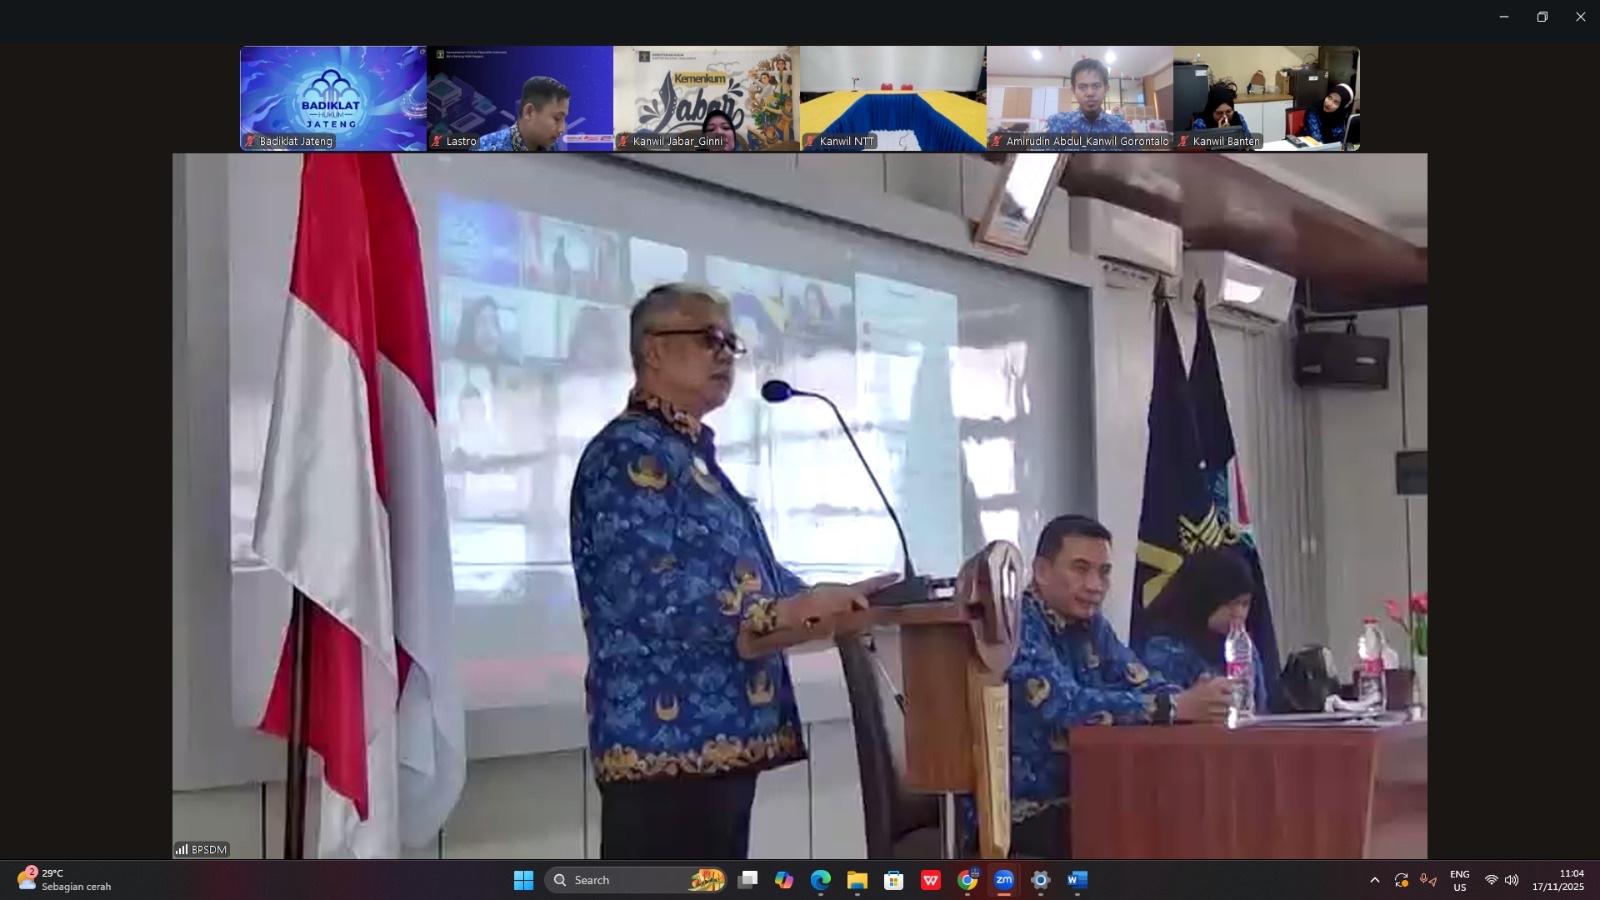1600x900 pixels.
Task: Open Settings gear in taskbar
Action: (1041, 880)
